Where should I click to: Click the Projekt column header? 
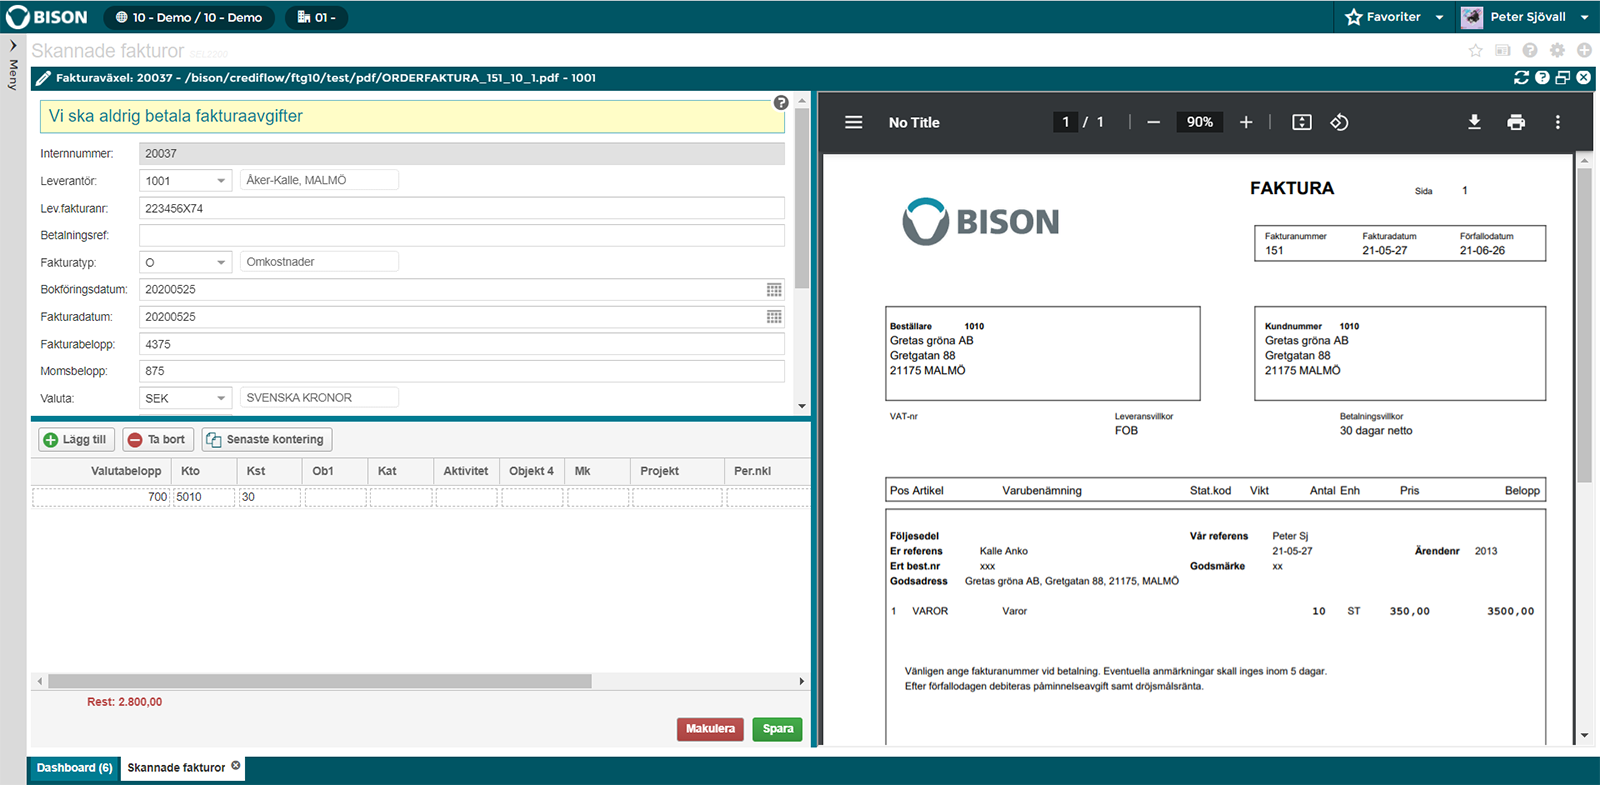coord(677,471)
